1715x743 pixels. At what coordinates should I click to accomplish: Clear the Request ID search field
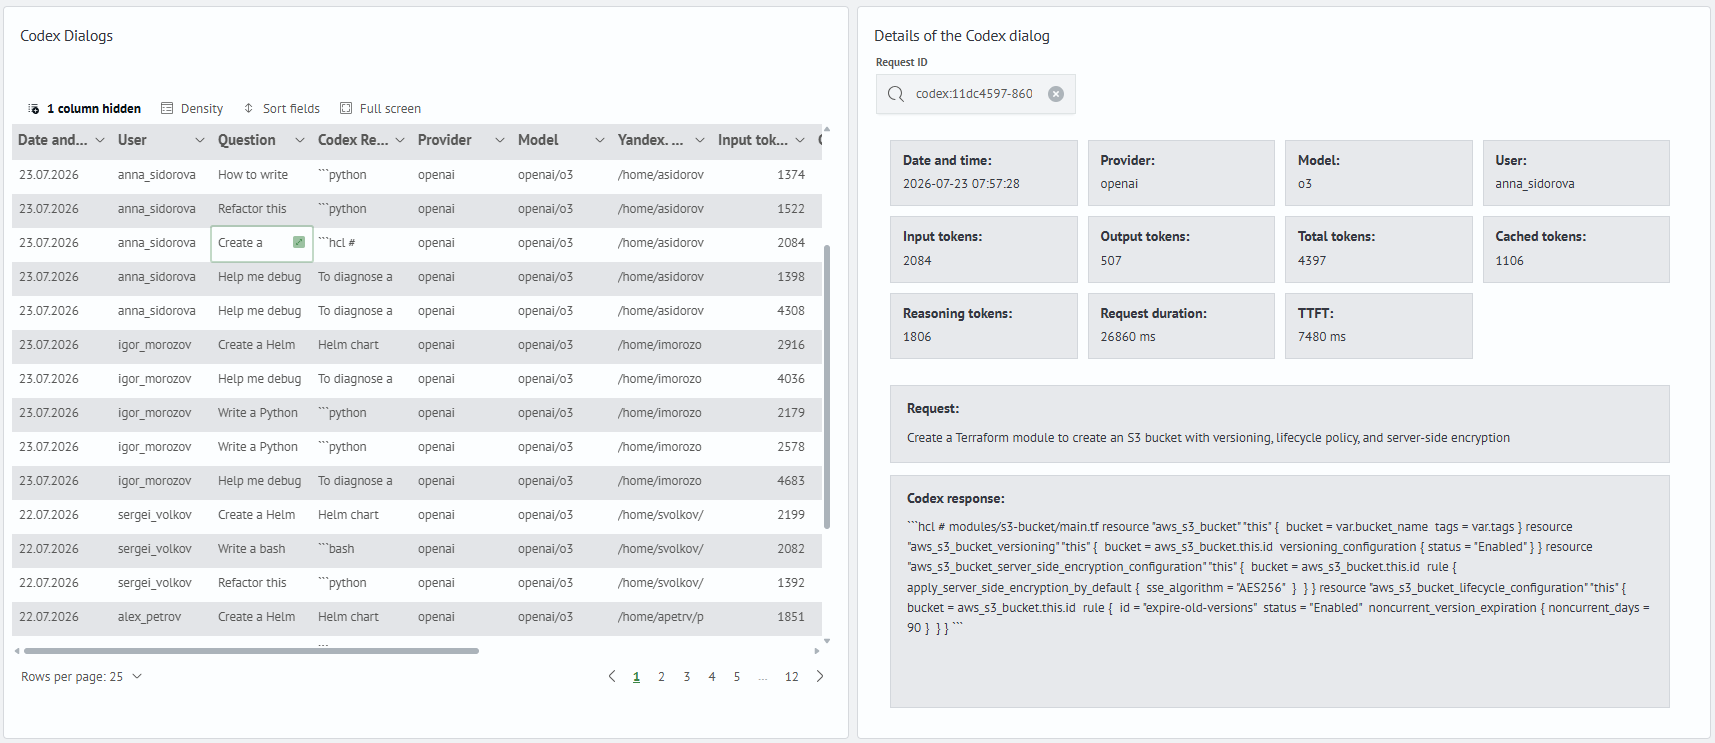click(1056, 94)
